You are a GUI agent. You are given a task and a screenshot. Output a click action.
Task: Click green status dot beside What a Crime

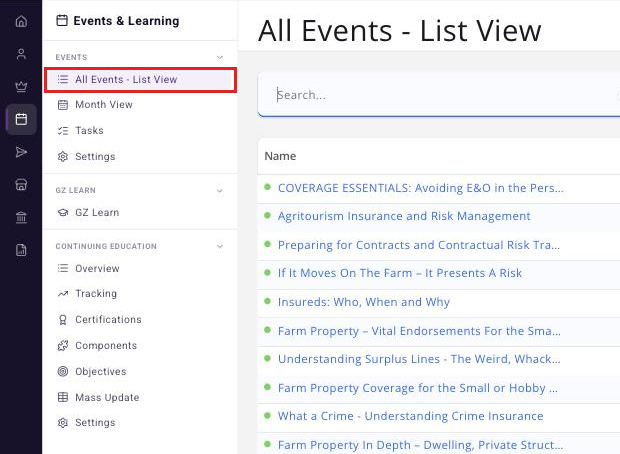point(267,415)
